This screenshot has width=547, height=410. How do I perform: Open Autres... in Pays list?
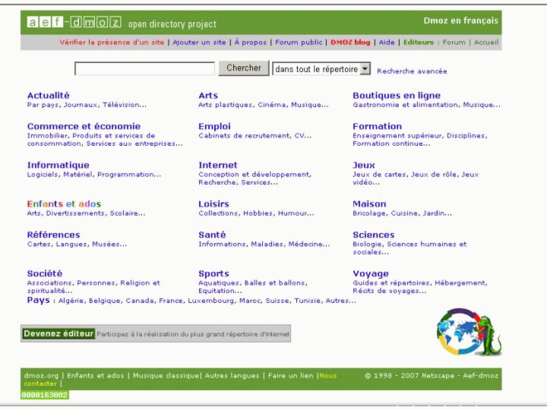pyautogui.click(x=341, y=300)
